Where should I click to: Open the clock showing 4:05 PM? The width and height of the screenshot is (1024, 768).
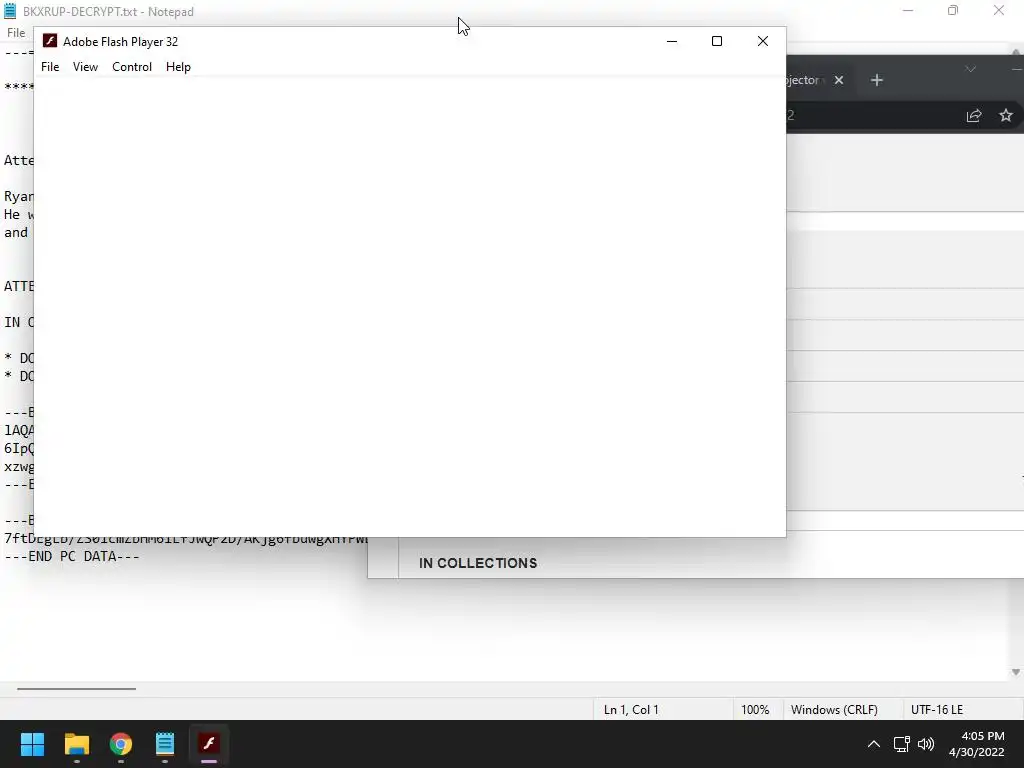click(x=976, y=744)
